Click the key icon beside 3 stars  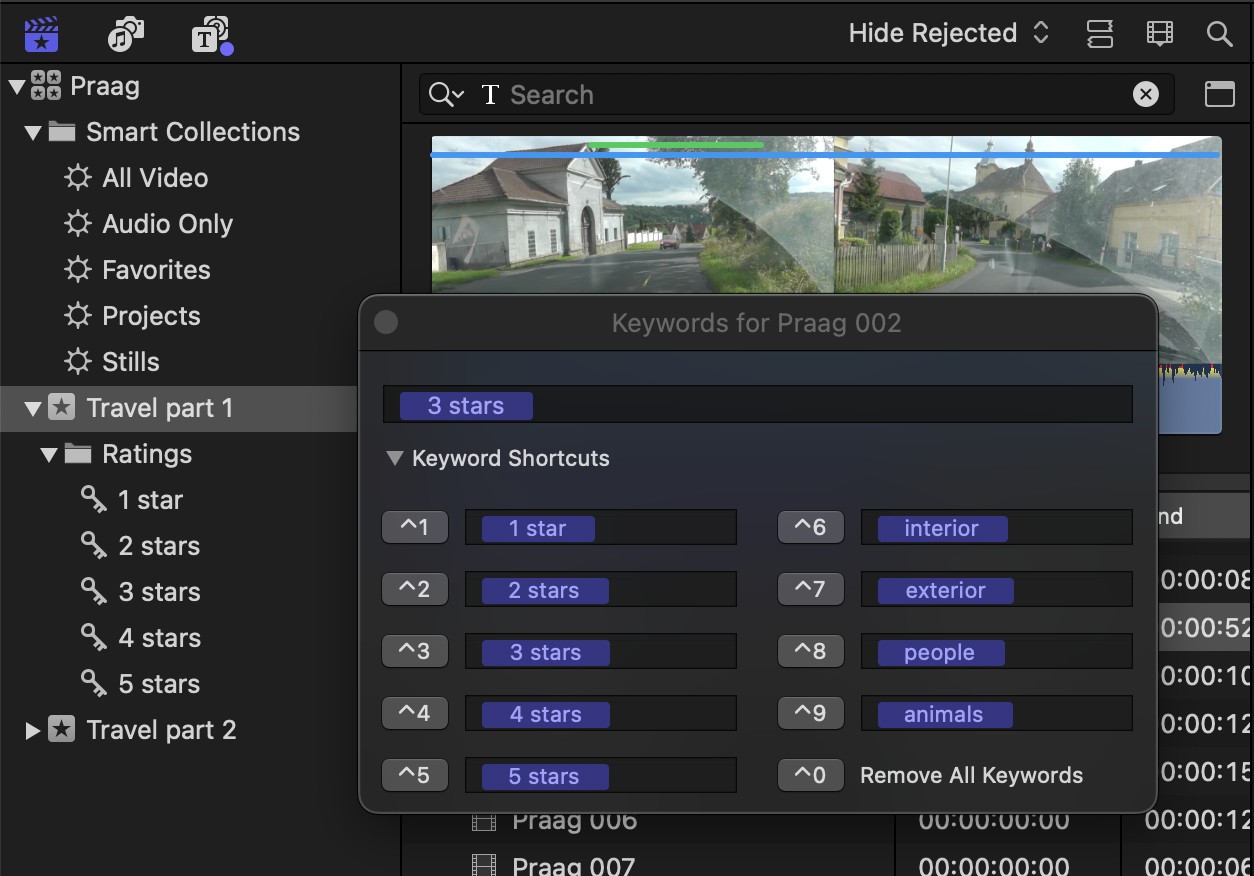(94, 592)
